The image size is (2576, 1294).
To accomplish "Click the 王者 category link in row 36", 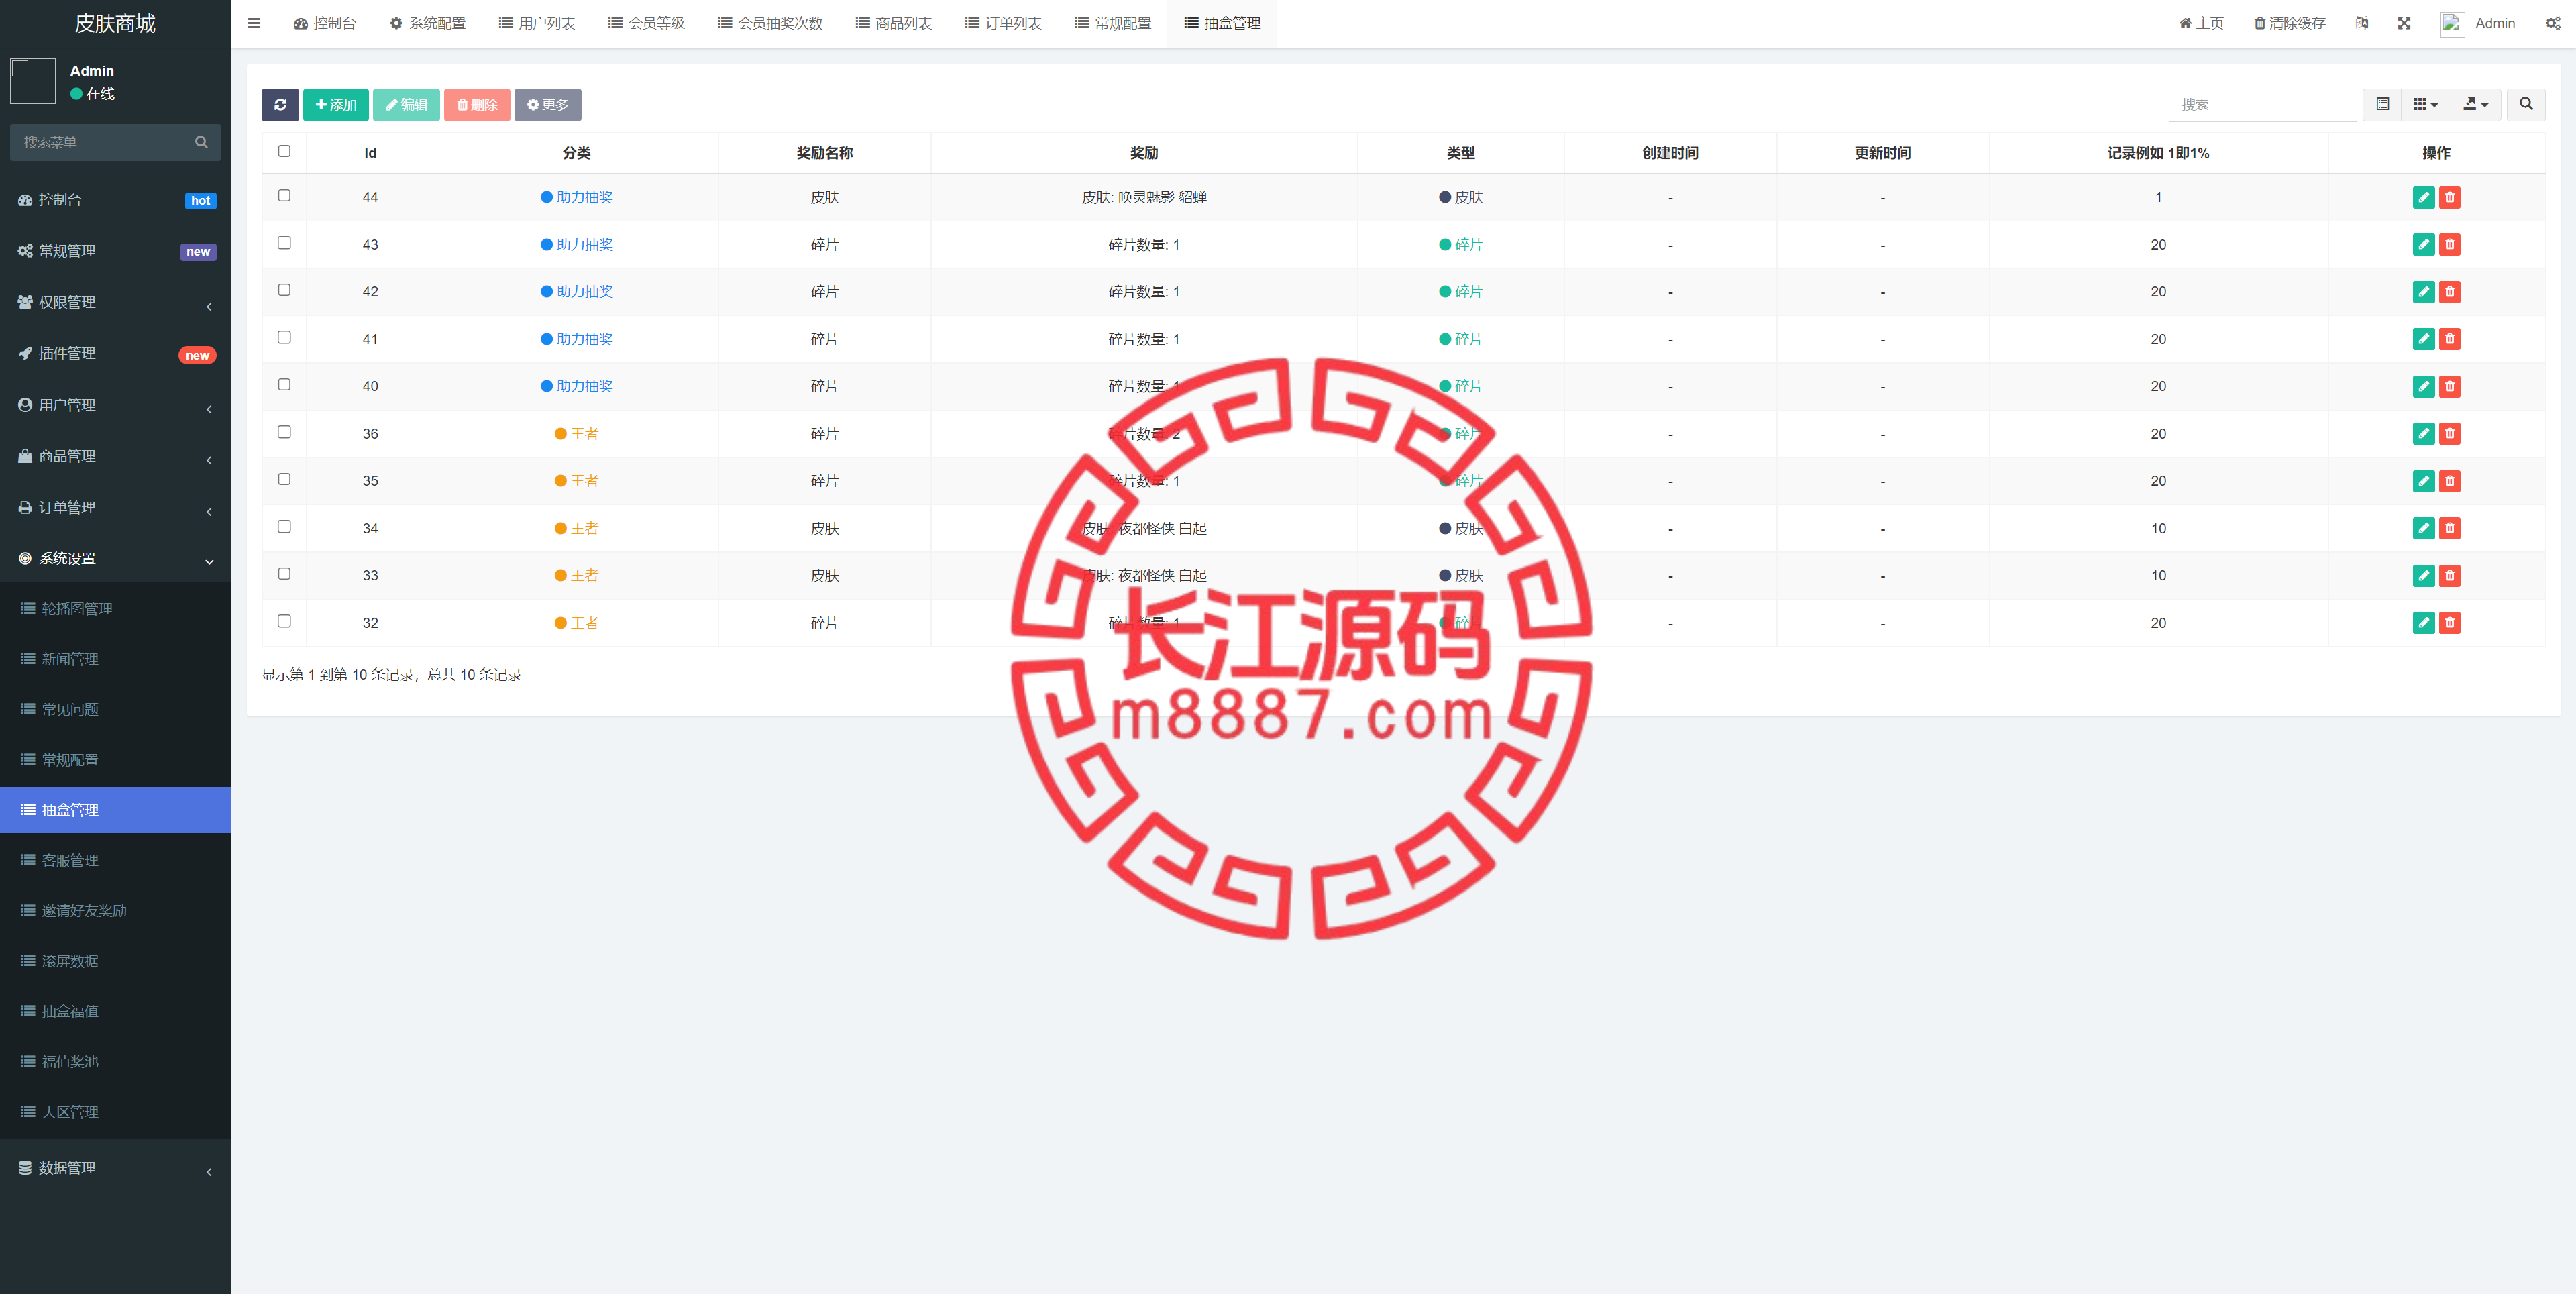I will click(x=577, y=433).
